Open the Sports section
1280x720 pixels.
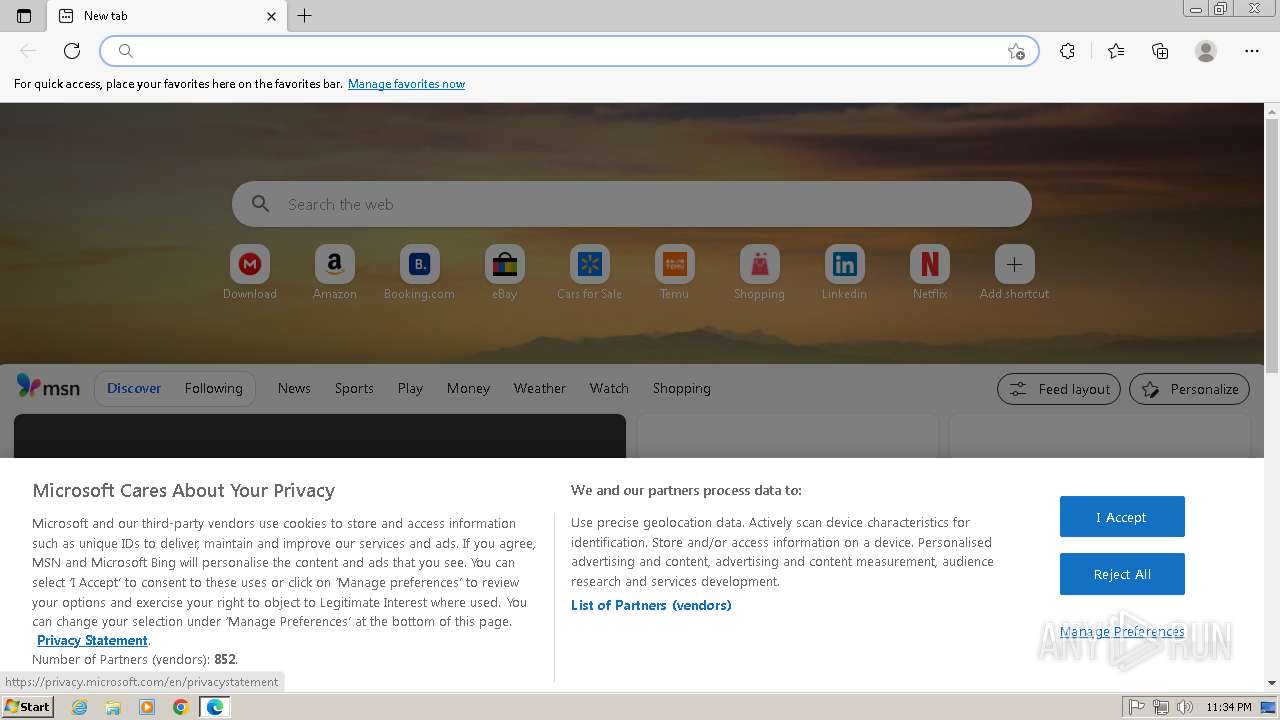click(x=354, y=388)
